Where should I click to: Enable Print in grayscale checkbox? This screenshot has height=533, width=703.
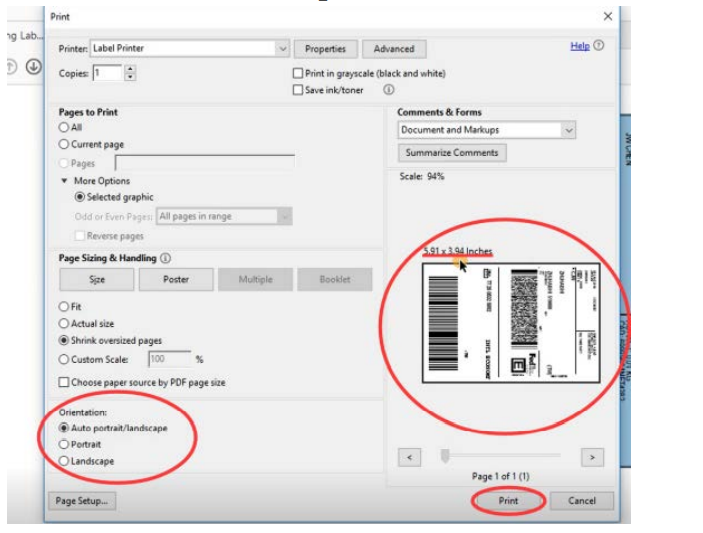[298, 74]
